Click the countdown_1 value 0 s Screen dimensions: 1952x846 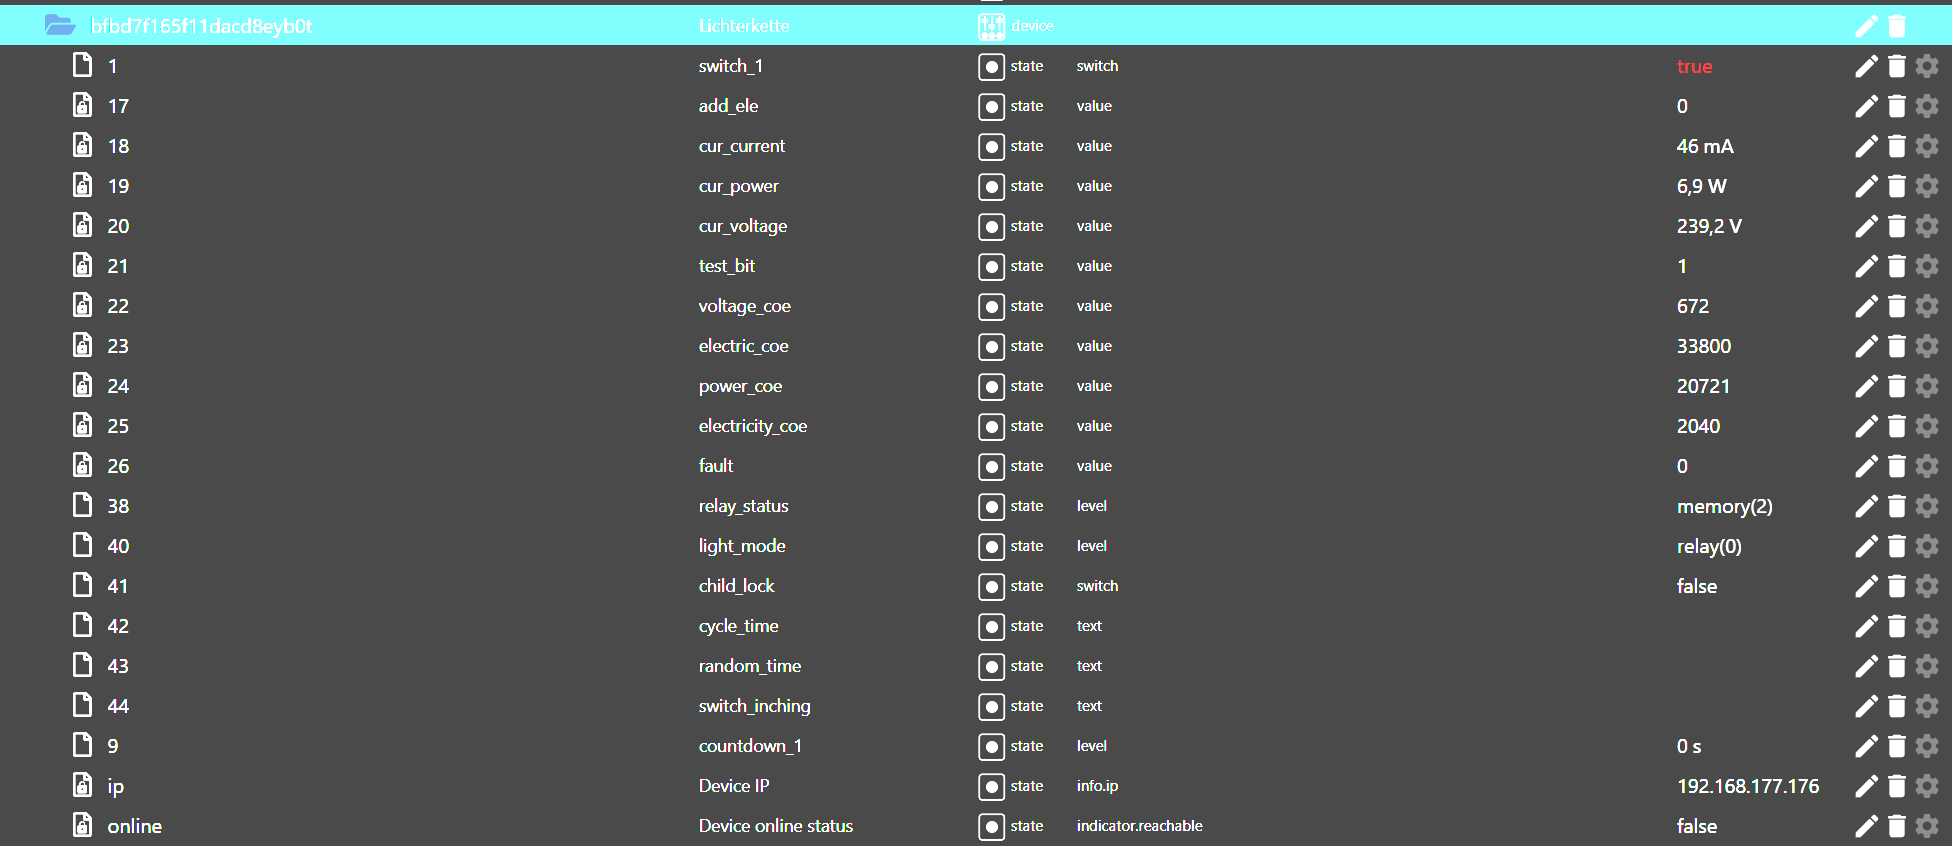(x=1689, y=746)
